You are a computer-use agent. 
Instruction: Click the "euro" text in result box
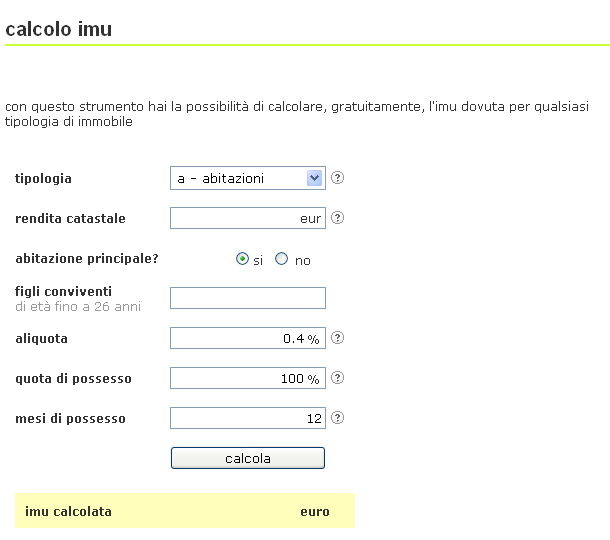[x=315, y=512]
